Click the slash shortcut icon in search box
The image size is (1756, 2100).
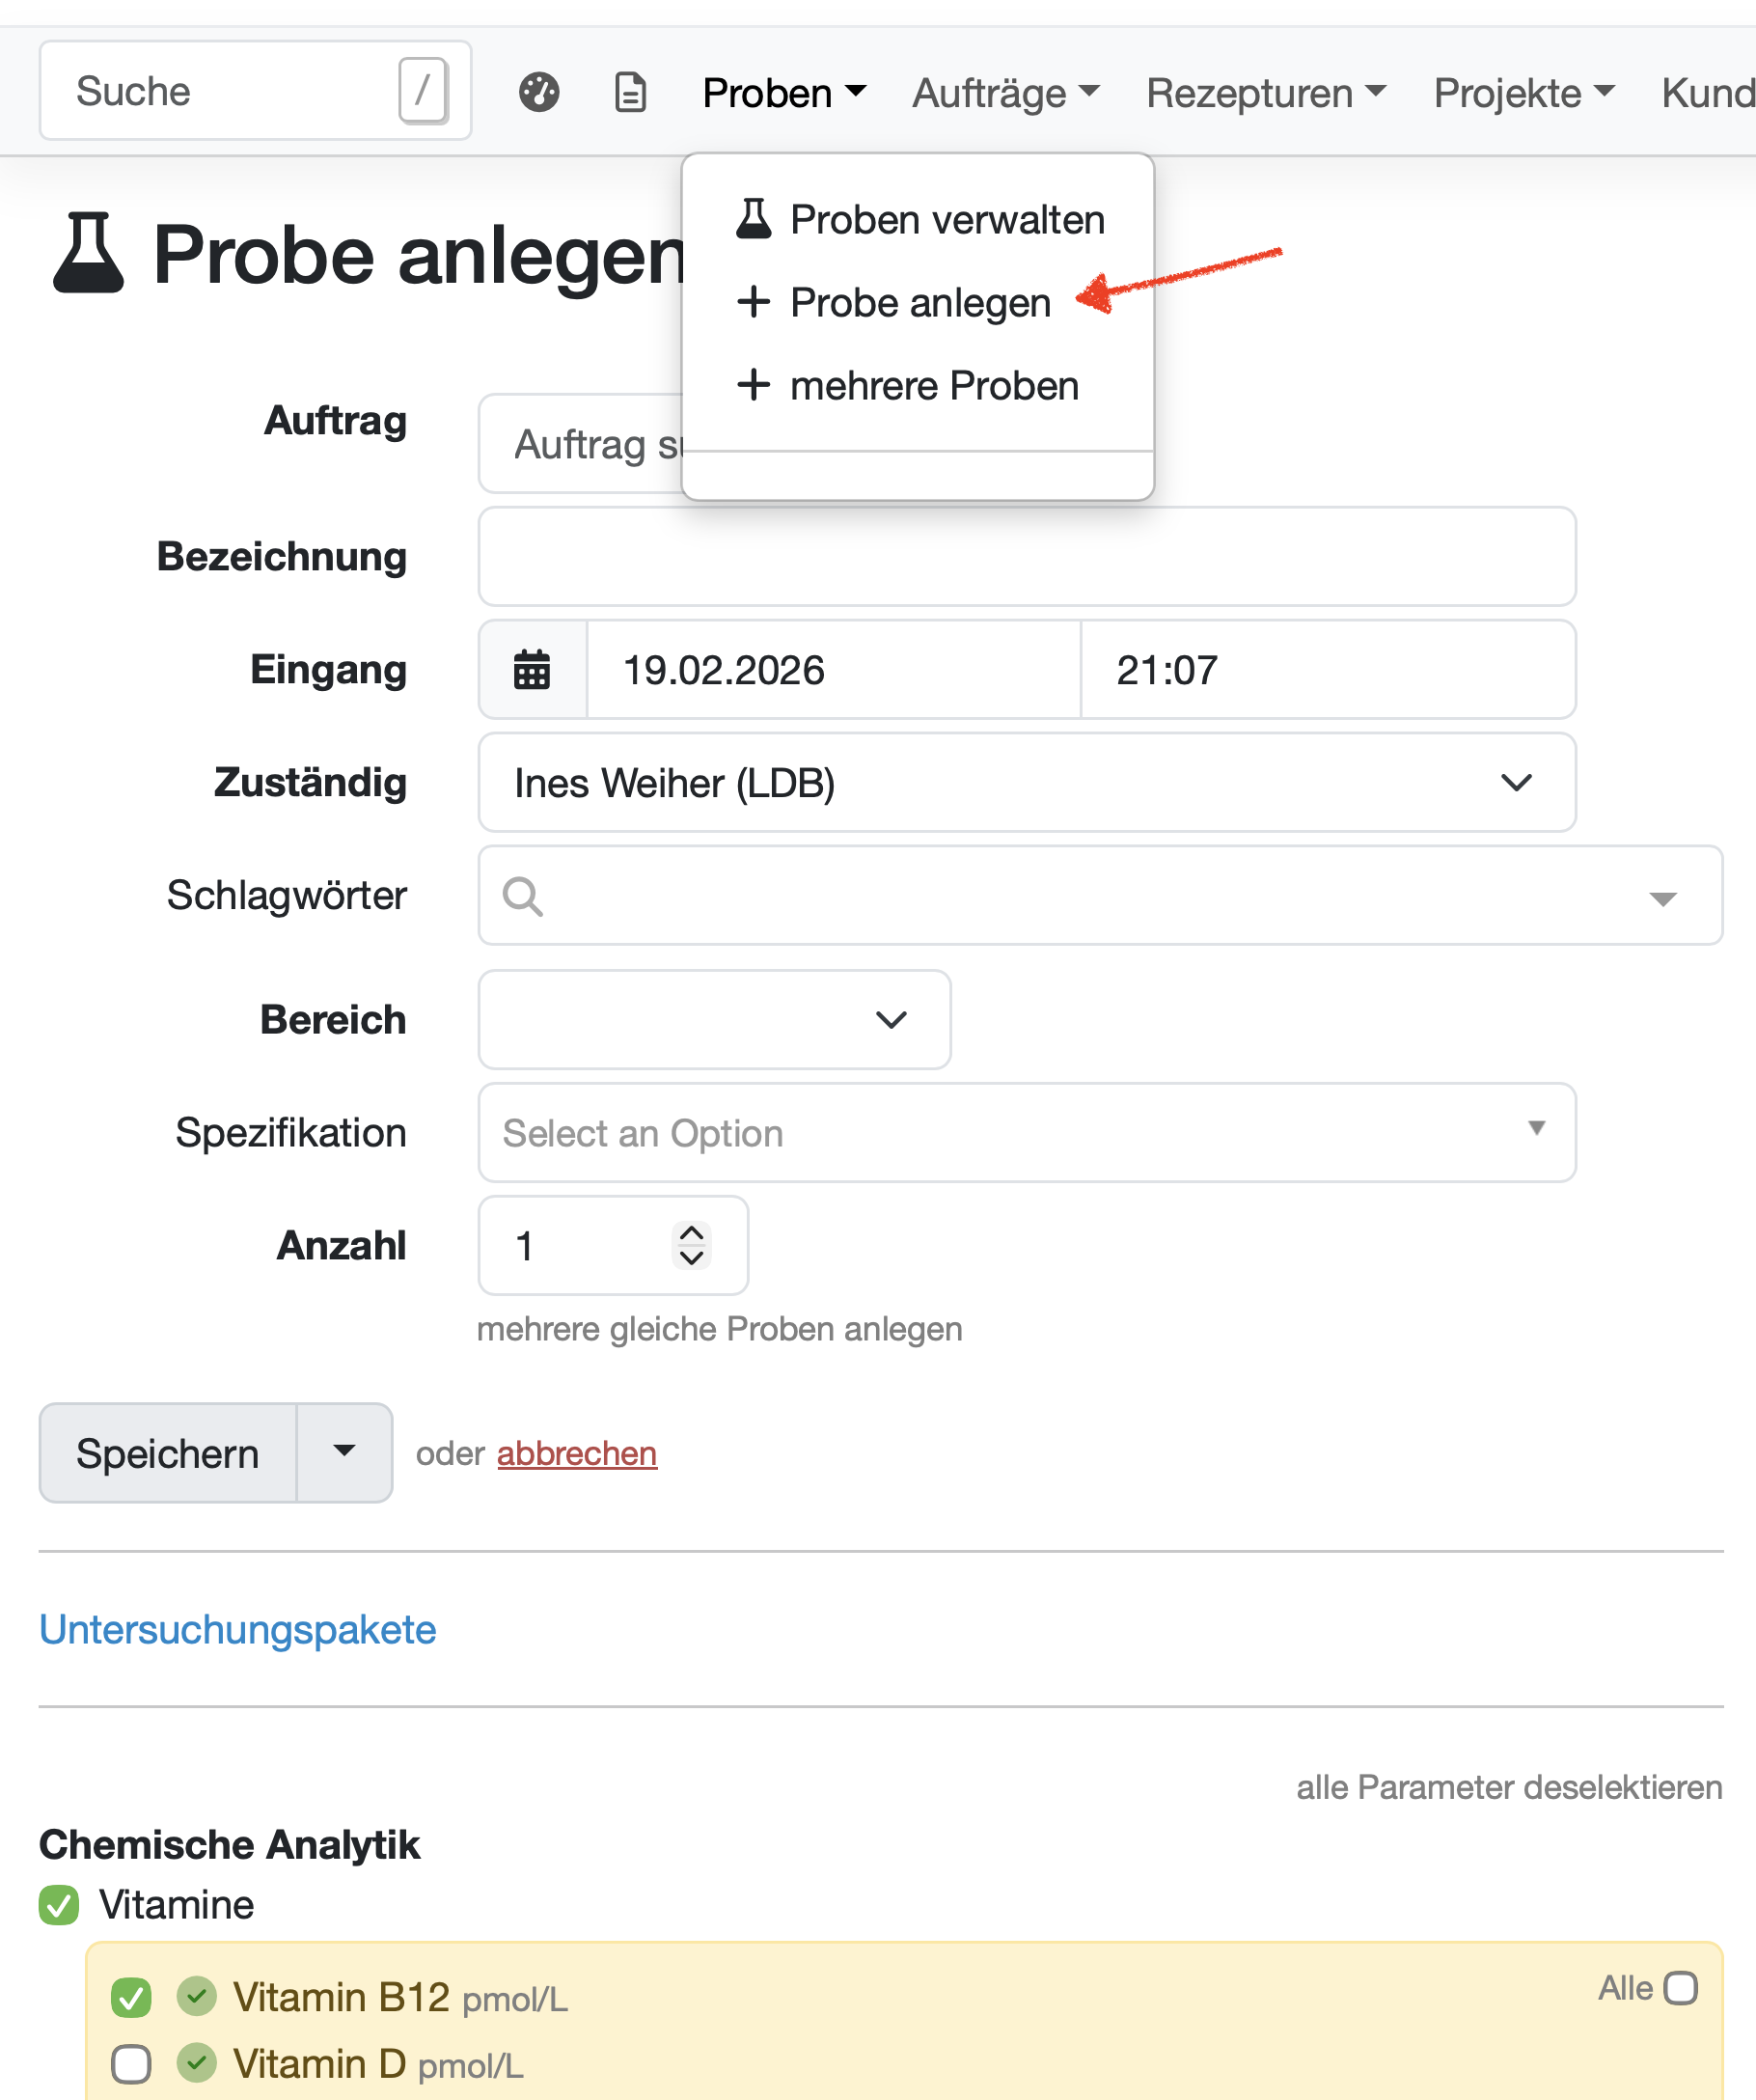(423, 90)
